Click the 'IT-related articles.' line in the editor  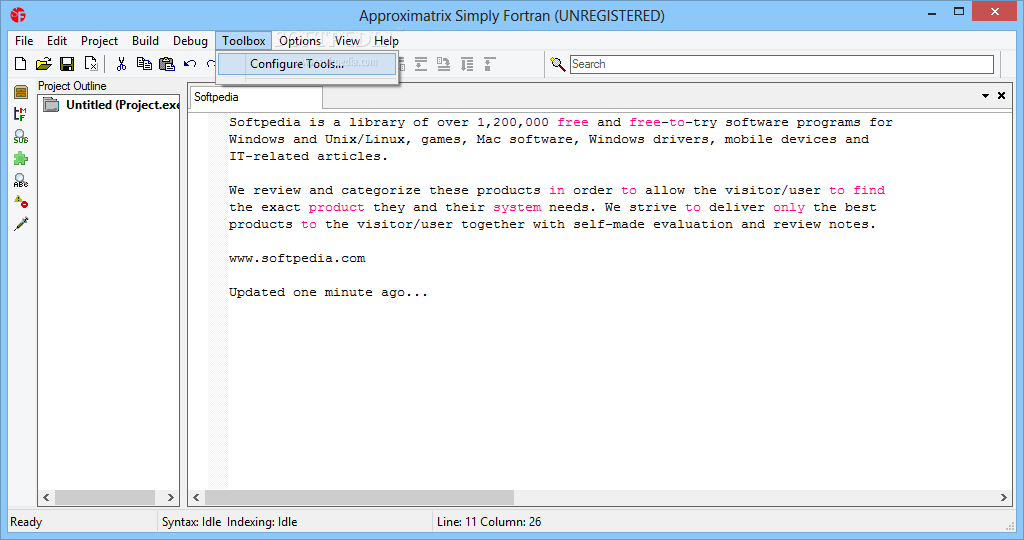click(308, 156)
